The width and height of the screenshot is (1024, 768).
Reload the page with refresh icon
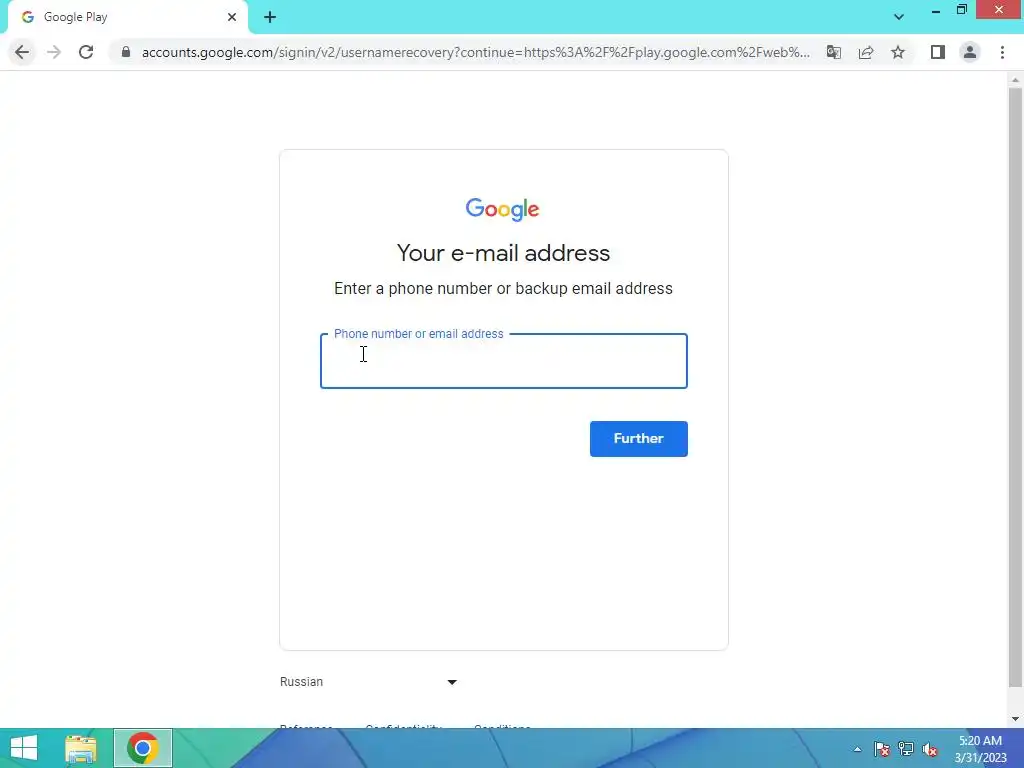[86, 52]
